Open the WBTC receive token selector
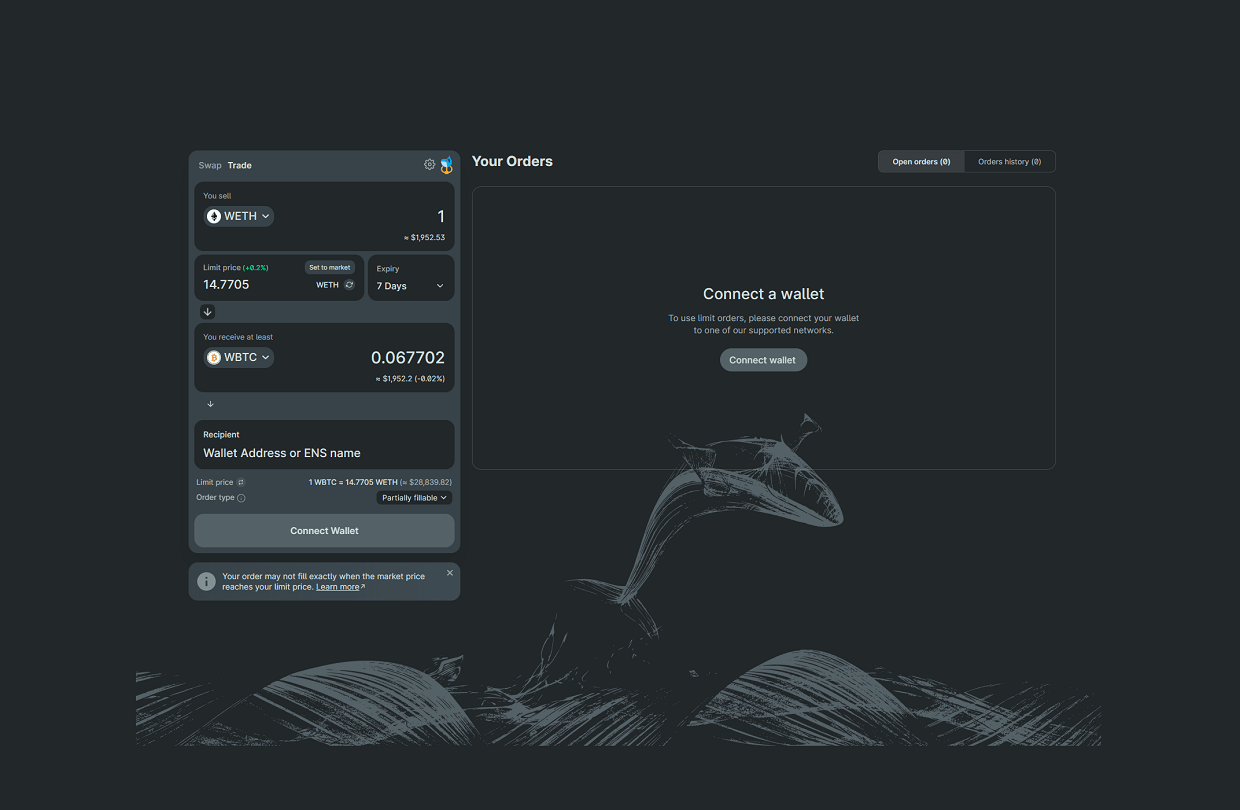 239,357
